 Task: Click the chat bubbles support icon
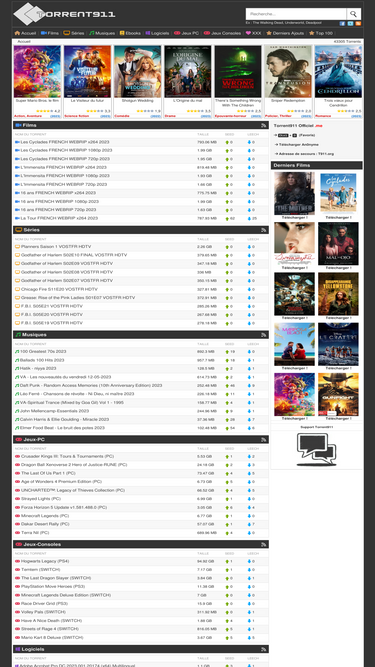316,449
